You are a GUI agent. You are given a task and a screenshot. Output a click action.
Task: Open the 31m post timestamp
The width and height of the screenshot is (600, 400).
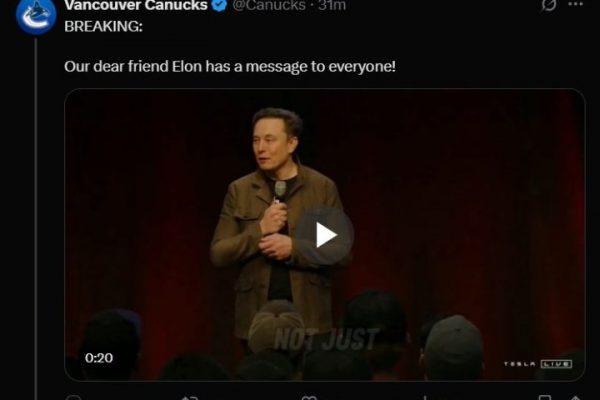point(332,5)
